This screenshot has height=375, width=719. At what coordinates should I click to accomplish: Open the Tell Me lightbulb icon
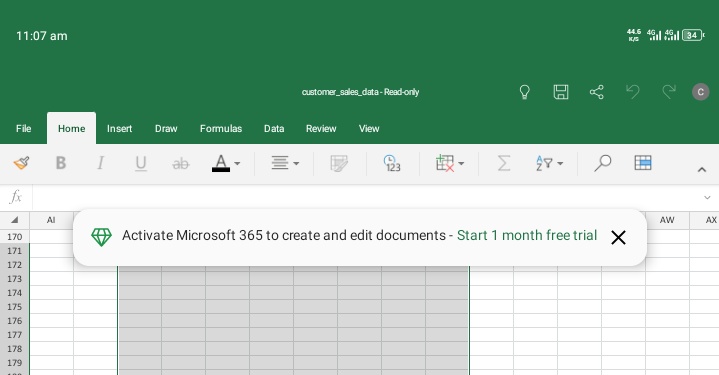(x=525, y=92)
